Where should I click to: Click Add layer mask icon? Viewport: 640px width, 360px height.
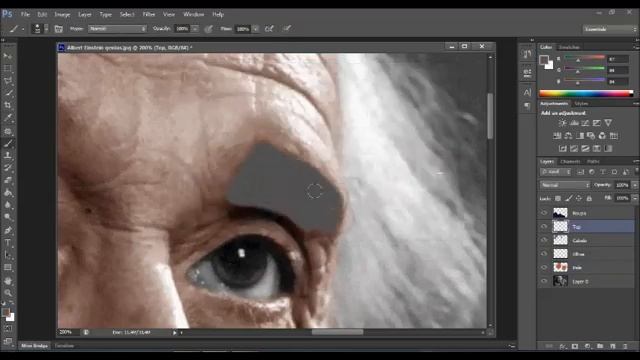575,346
